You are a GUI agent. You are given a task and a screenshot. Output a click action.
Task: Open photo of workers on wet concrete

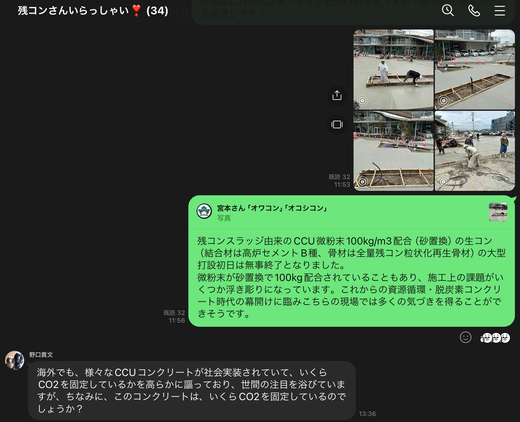click(475, 151)
